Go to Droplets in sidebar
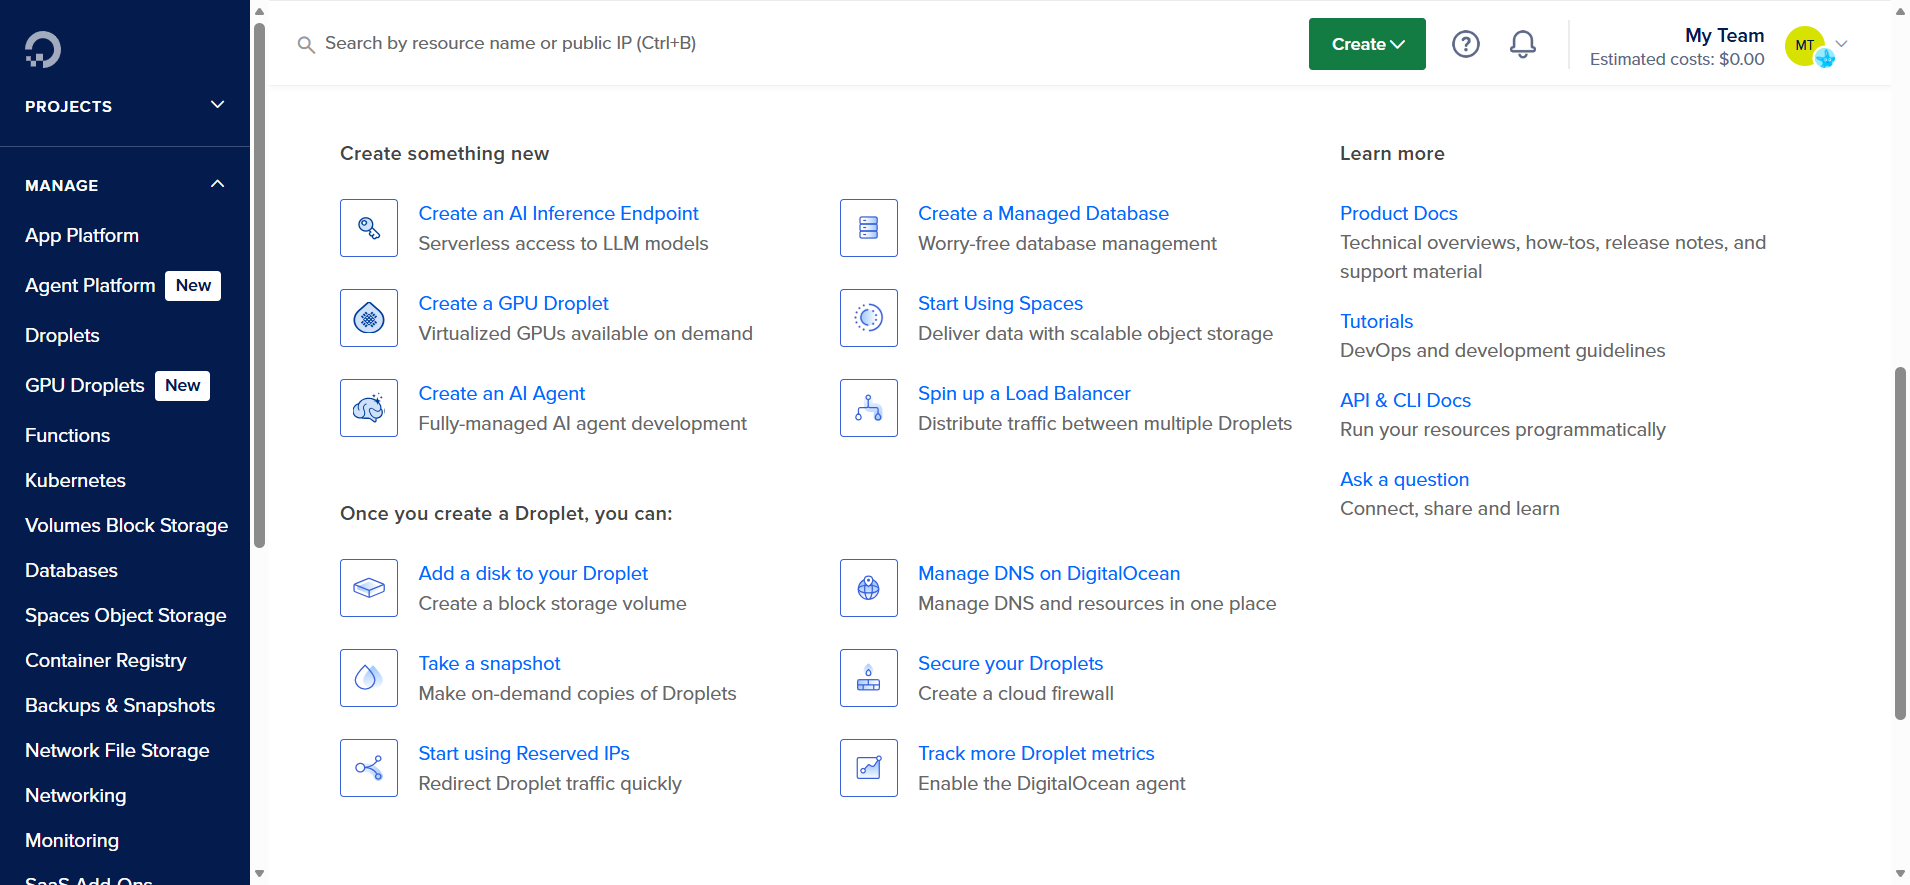1910x885 pixels. pyautogui.click(x=62, y=335)
